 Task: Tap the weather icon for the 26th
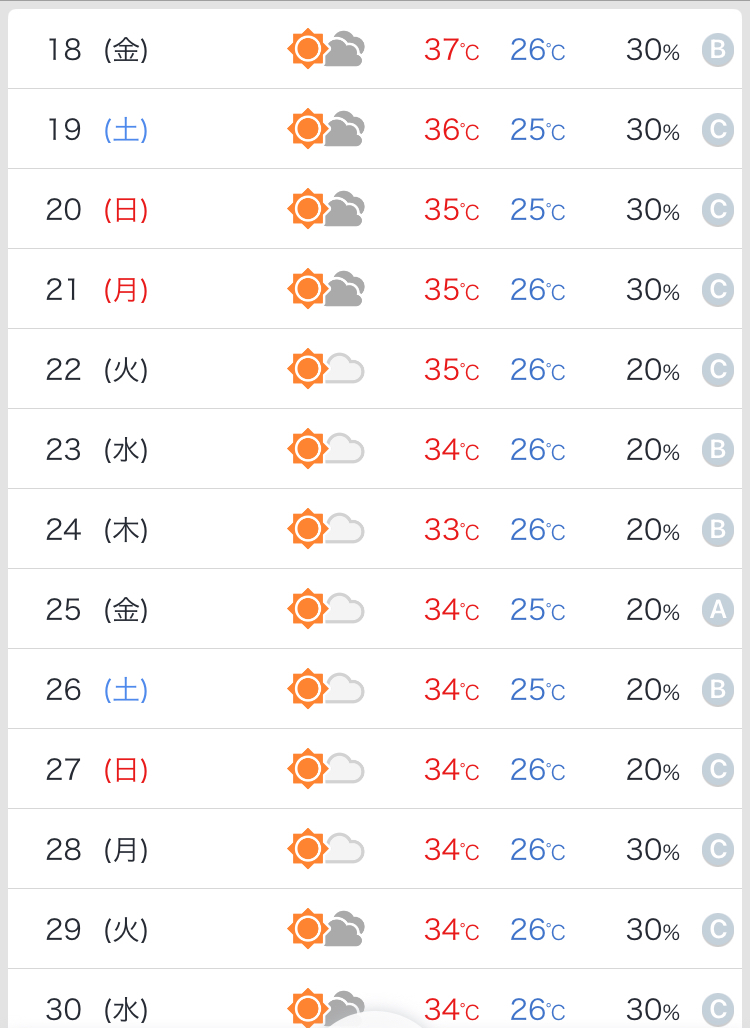point(326,689)
